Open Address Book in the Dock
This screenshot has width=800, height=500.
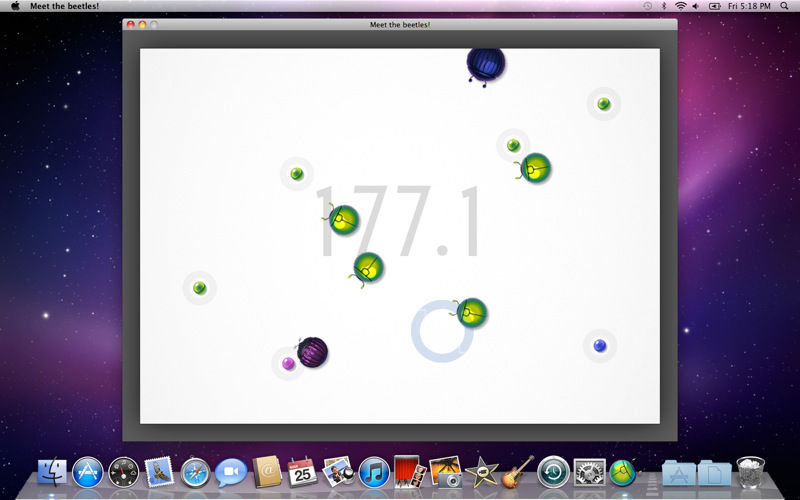point(267,472)
